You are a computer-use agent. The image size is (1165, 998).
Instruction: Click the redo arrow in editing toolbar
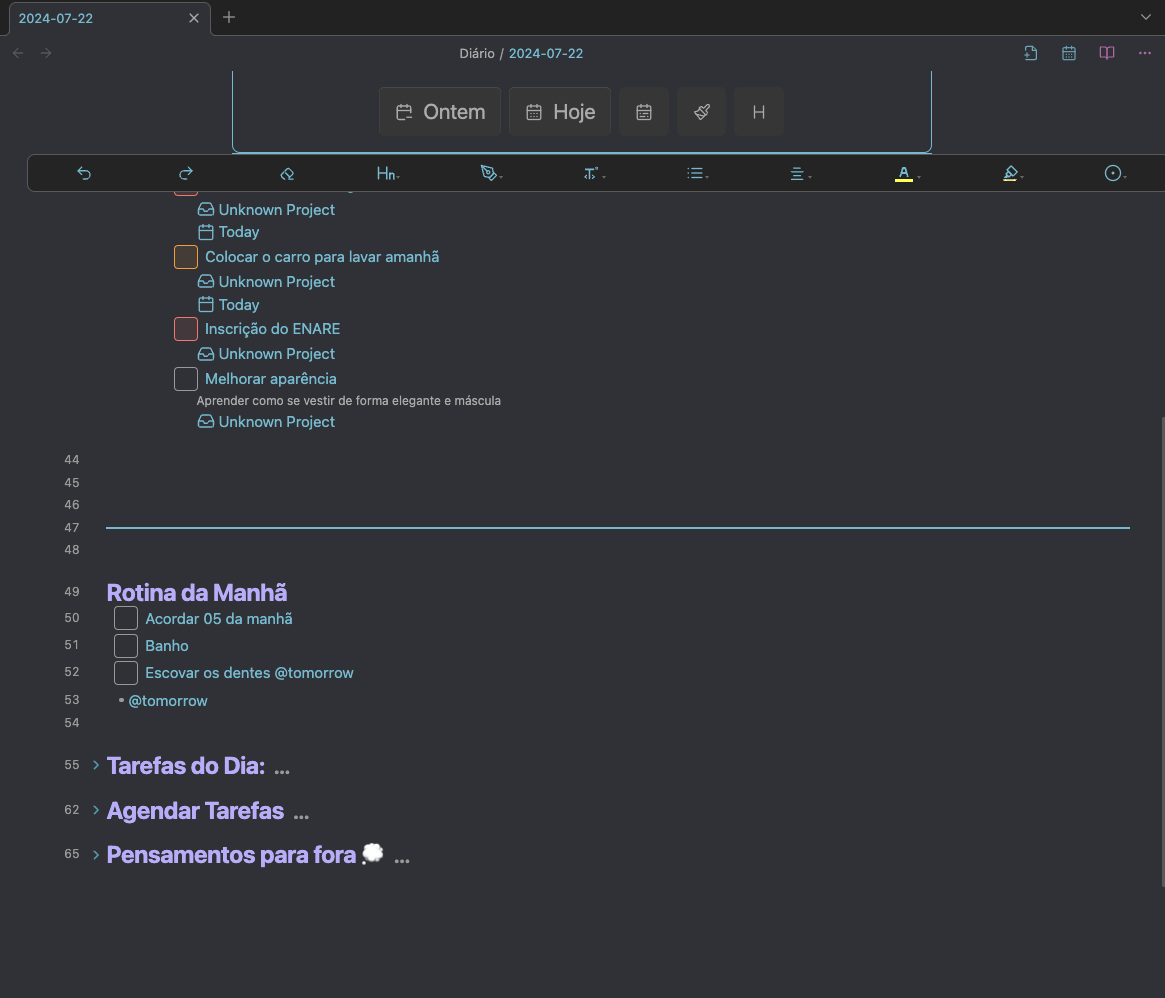(x=186, y=173)
